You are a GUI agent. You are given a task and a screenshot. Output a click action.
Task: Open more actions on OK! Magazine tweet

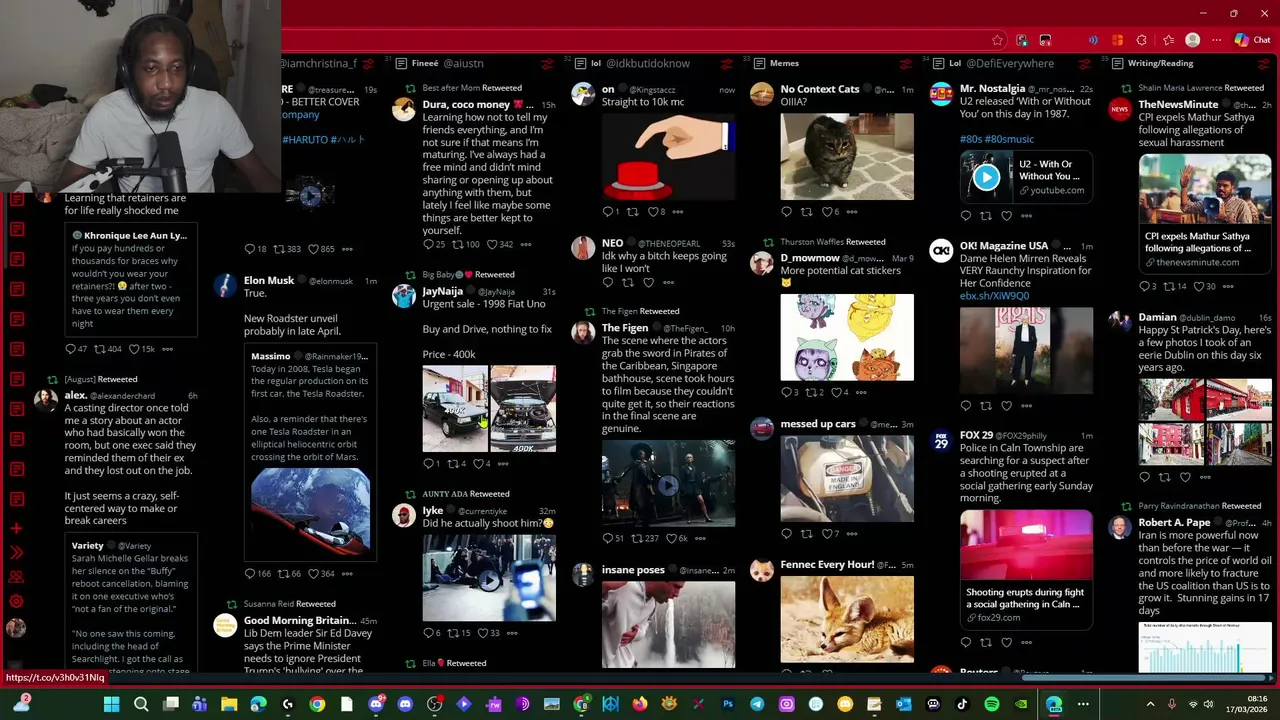pos(1026,405)
